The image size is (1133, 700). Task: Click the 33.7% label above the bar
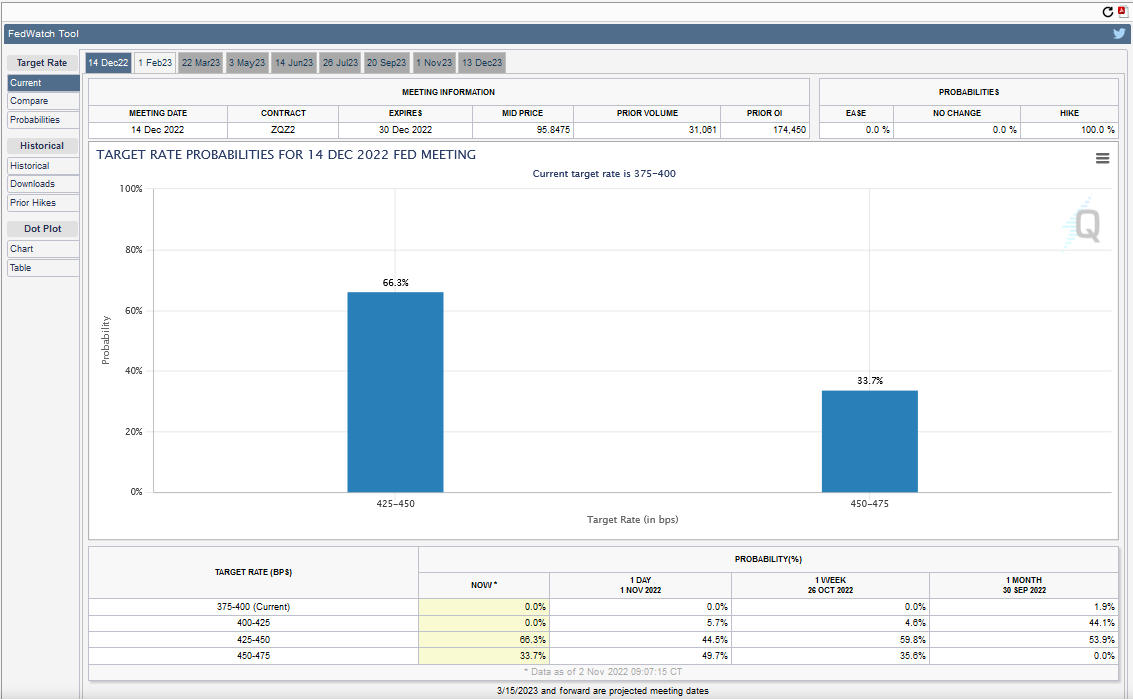tap(870, 381)
